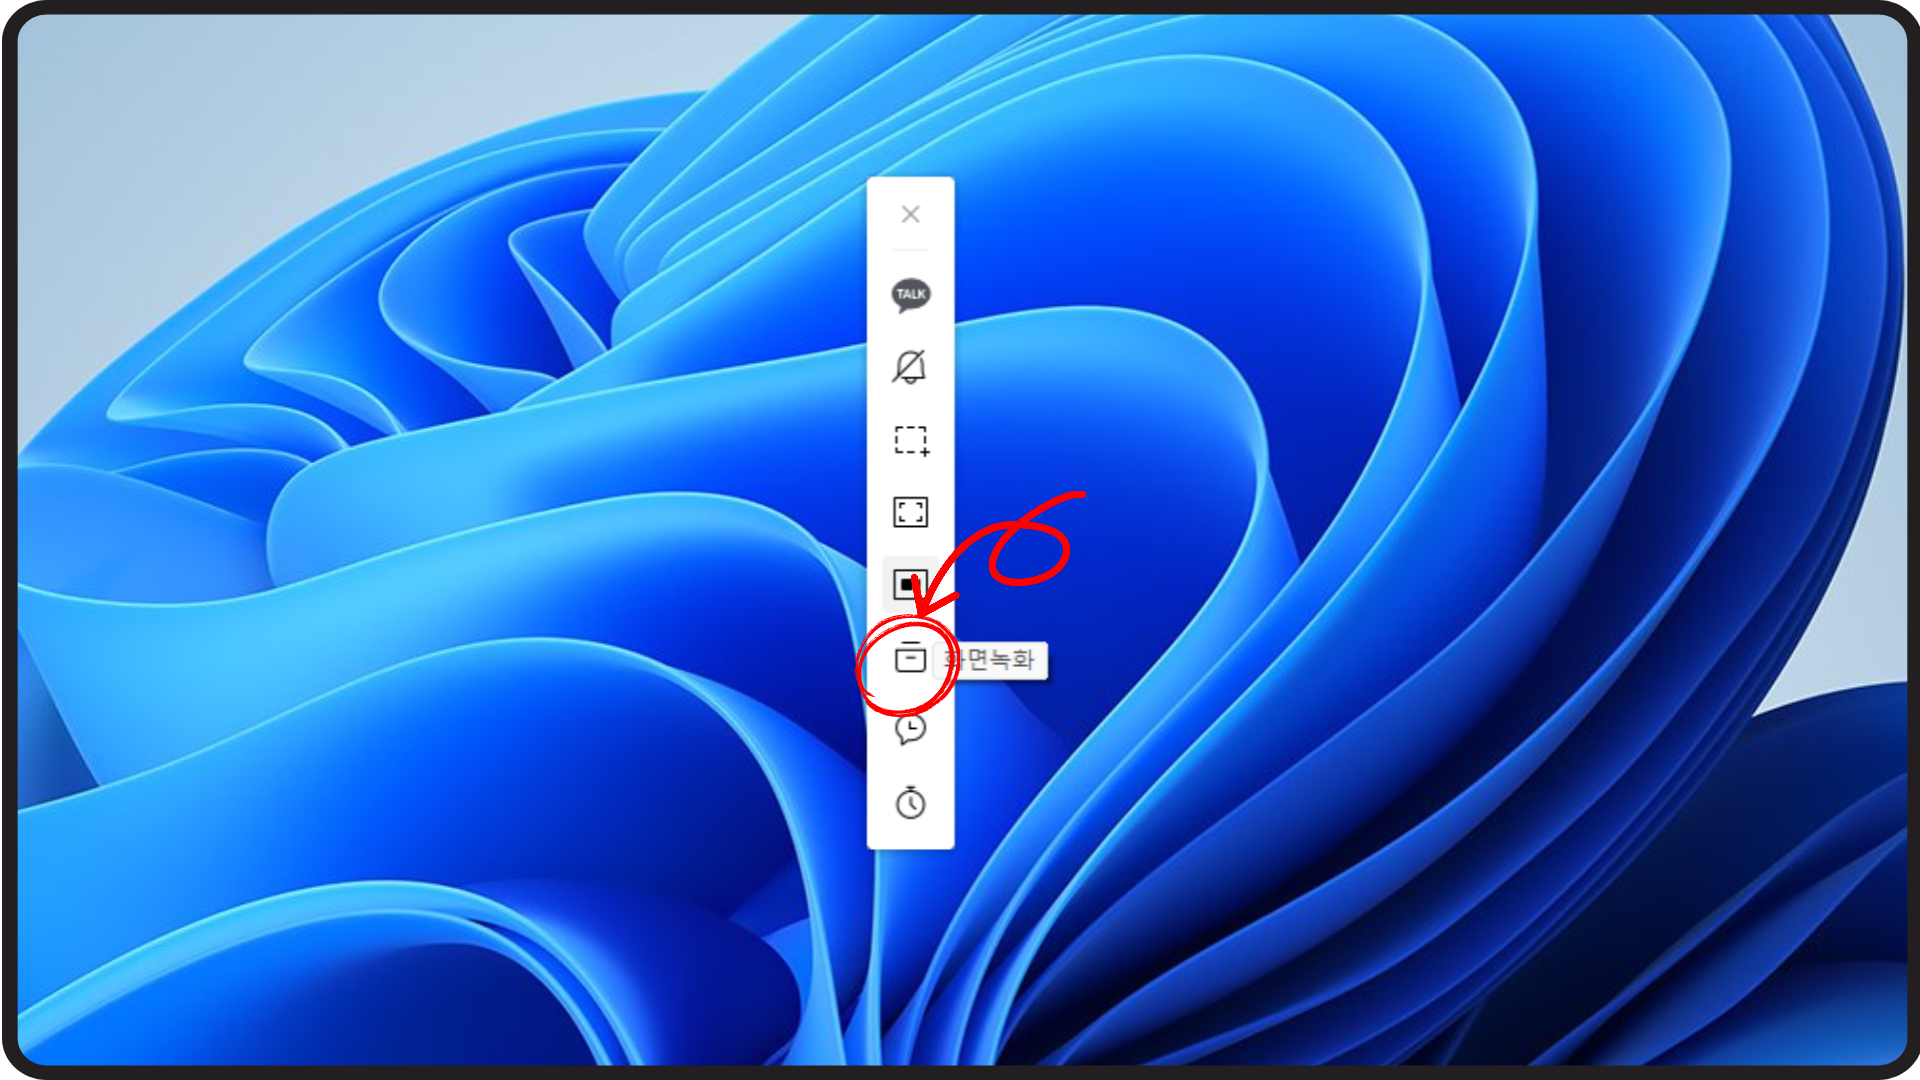Open the speech-bubble clock scheduled message icon
The height and width of the screenshot is (1080, 1920).
click(910, 729)
